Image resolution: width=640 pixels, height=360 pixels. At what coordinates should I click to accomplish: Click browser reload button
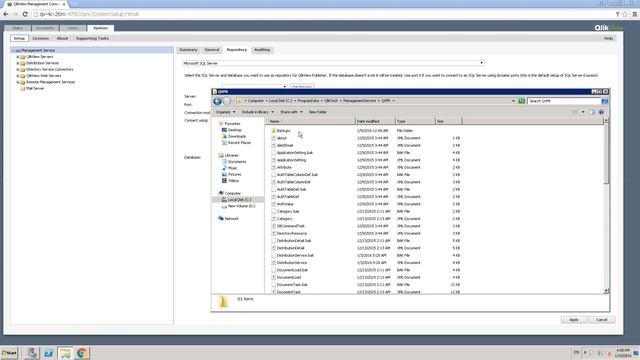(x=25, y=14)
